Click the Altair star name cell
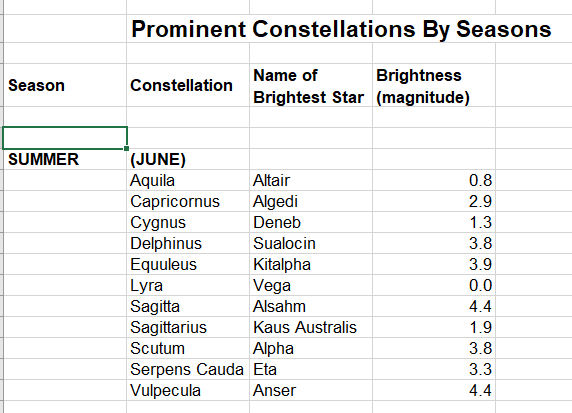 (x=311, y=180)
